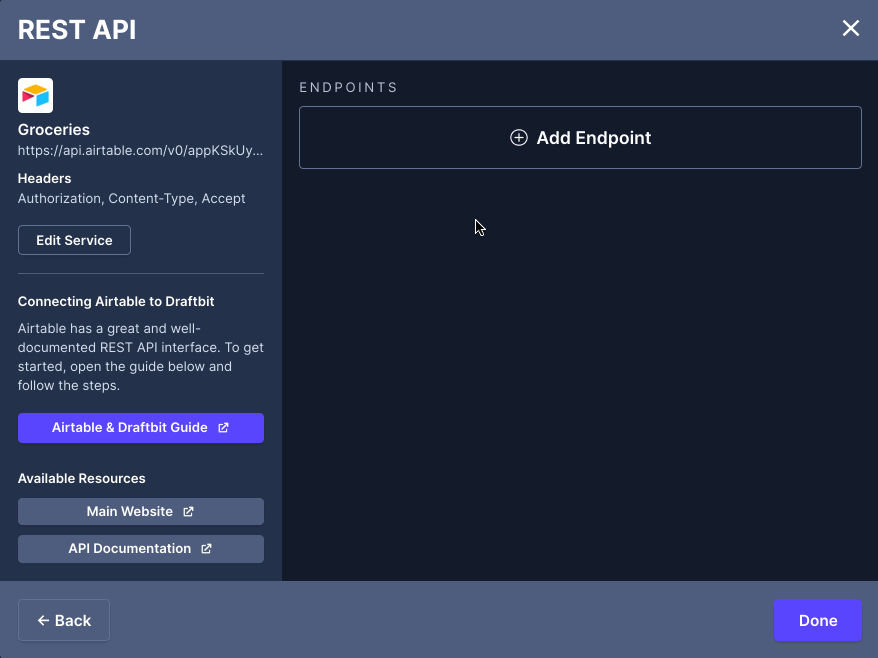Click the Add Endpoint button
The image size is (878, 658).
[x=580, y=137]
